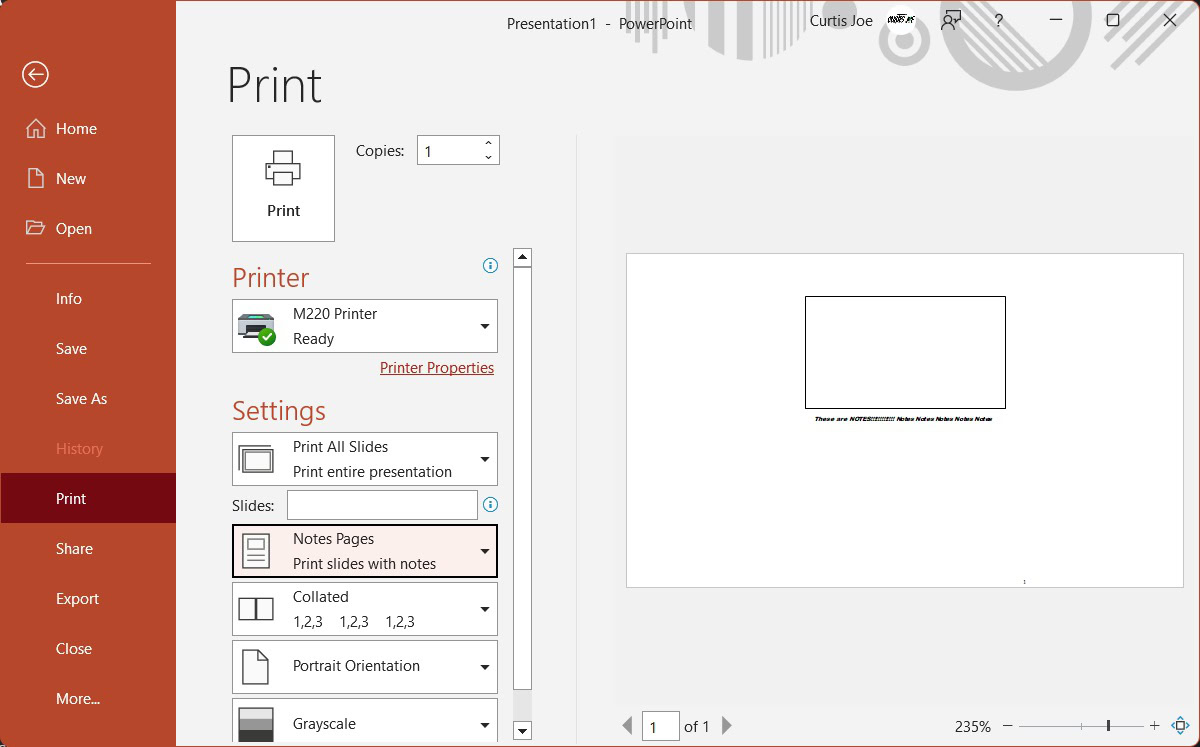Click the printer info icon beside Printer heading
The image size is (1200, 747).
(490, 266)
